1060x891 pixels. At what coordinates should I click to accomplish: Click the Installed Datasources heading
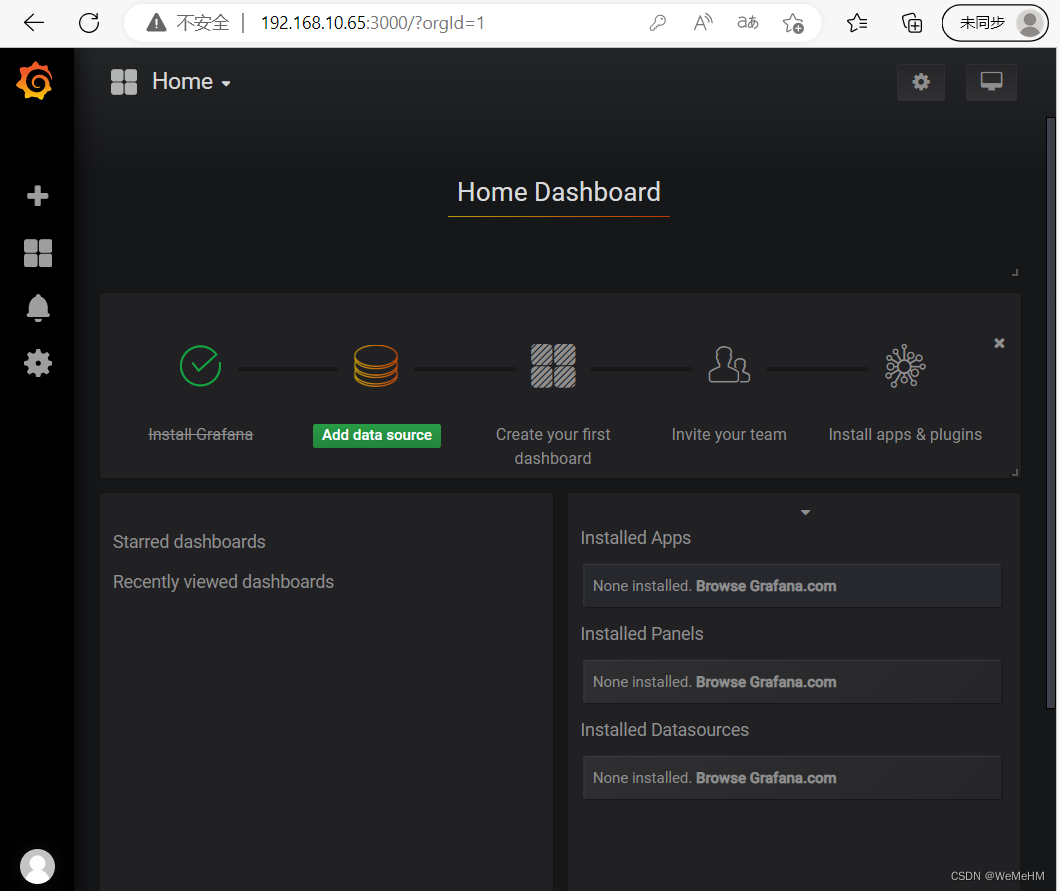tap(665, 730)
